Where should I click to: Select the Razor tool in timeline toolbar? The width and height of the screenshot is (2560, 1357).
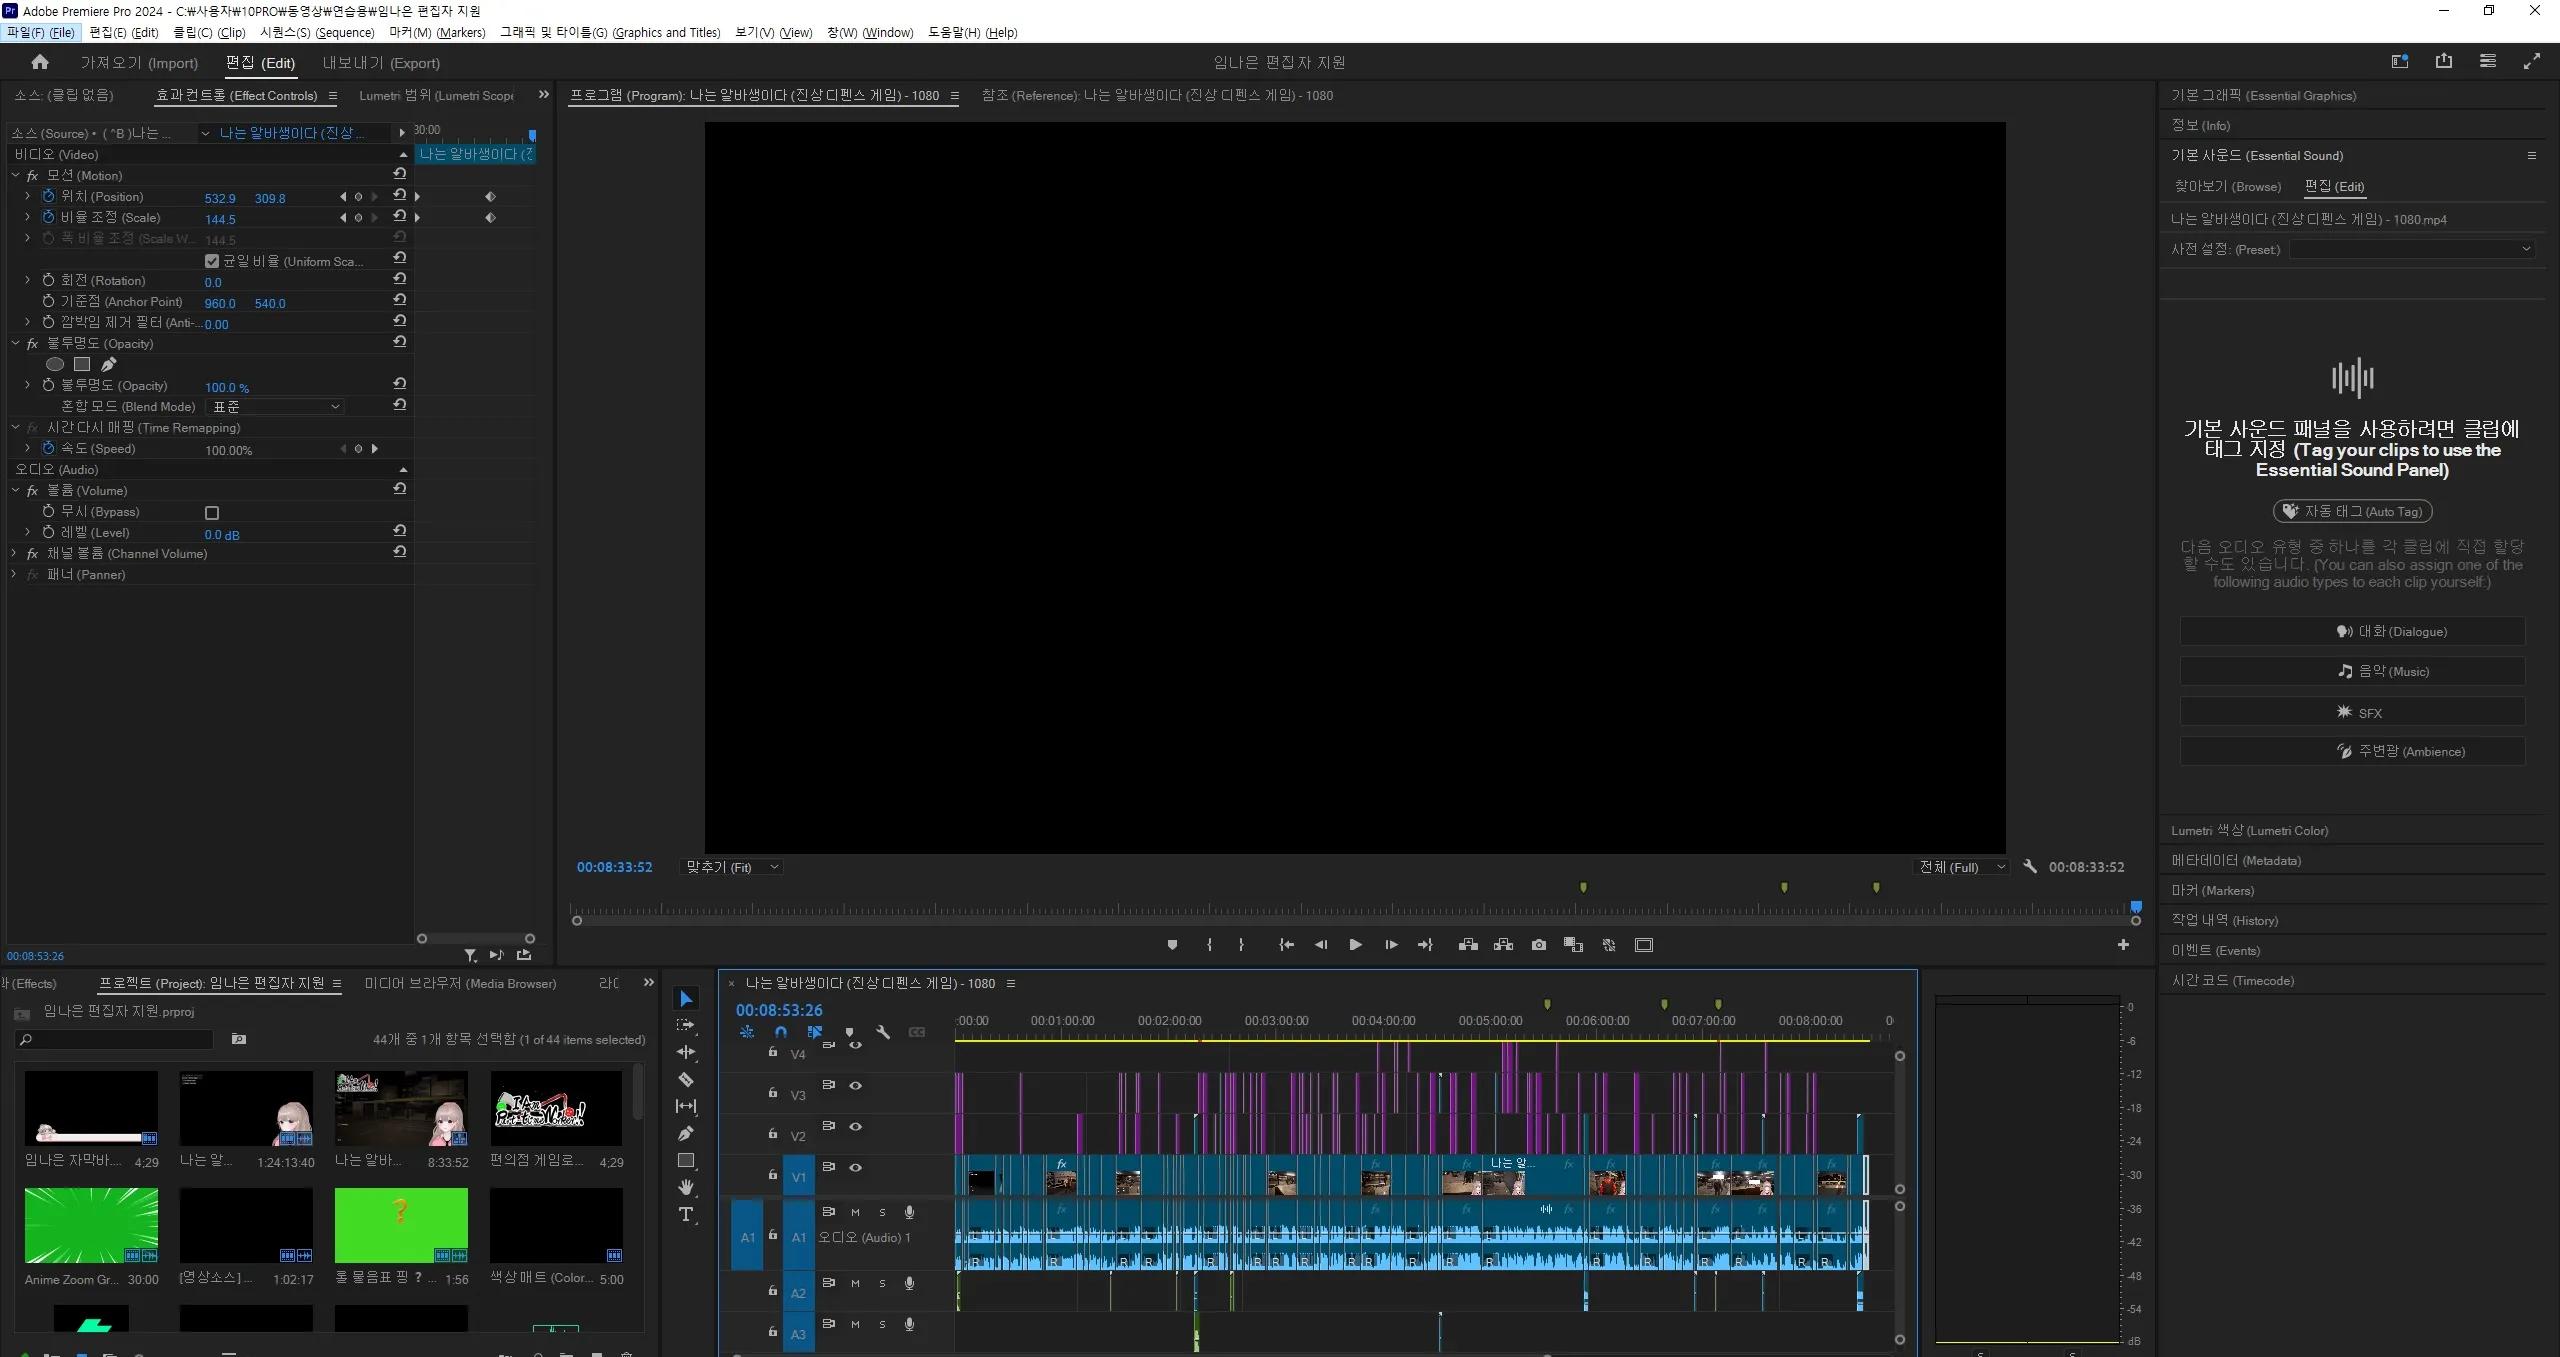(x=685, y=1079)
